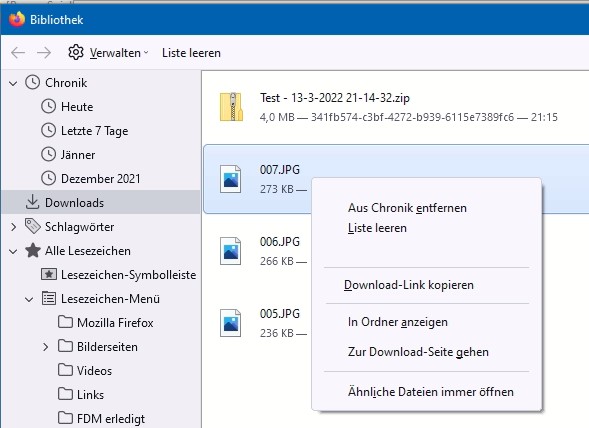
Task: Choose Aus Chronik entfernen from context menu
Action: tap(407, 208)
